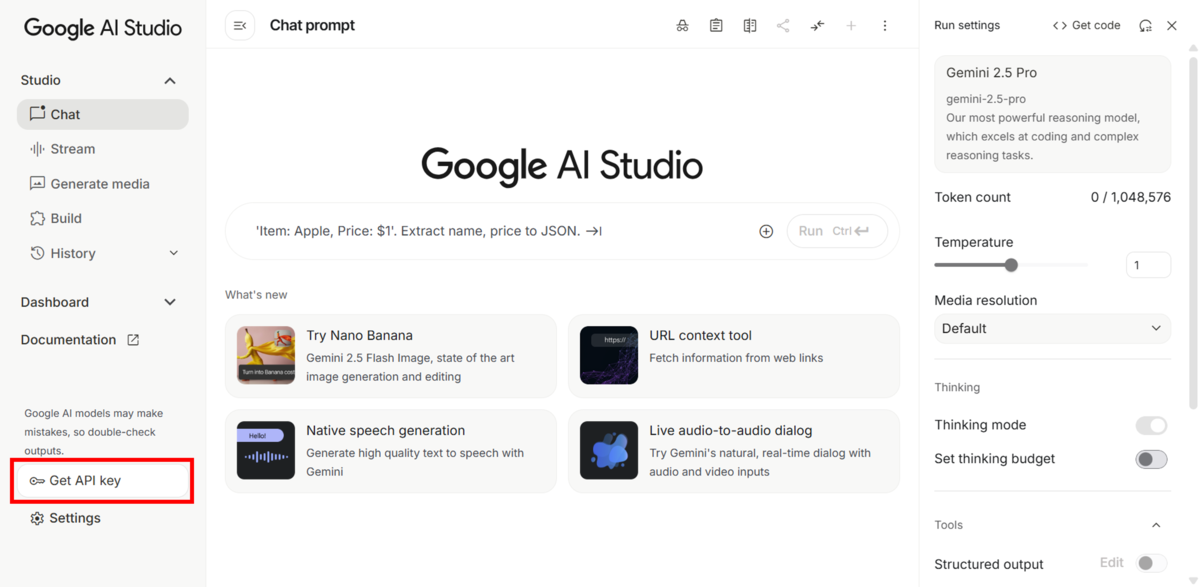Viewport: 1200px width, 587px height.
Task: Select the prompt compare arrows icon
Action: [817, 25]
